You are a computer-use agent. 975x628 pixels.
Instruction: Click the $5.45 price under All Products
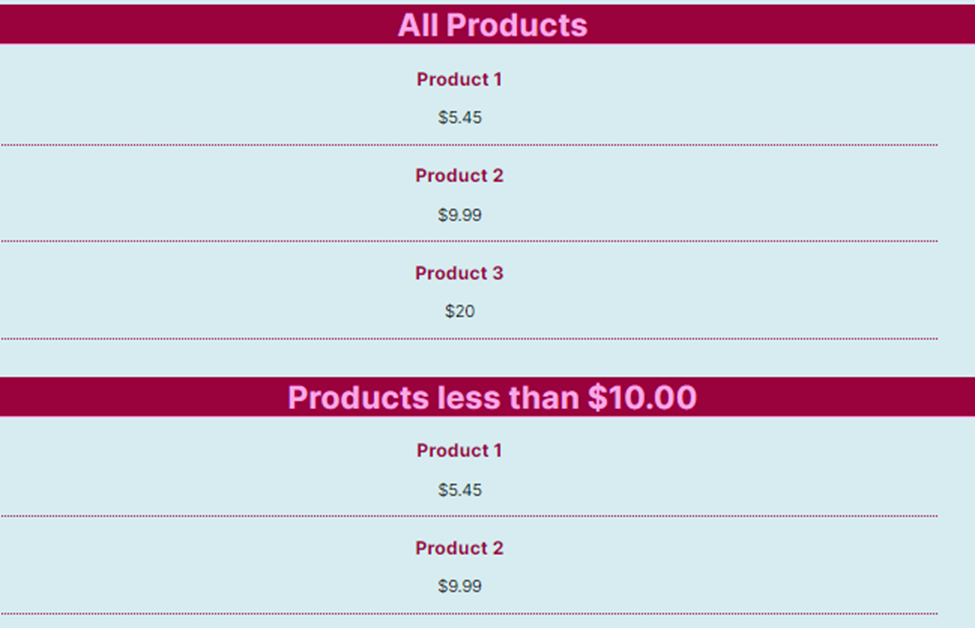coord(459,117)
